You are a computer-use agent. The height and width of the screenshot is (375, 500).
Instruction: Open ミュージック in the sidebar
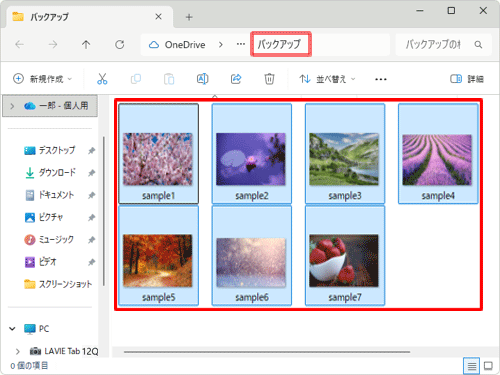click(x=49, y=240)
